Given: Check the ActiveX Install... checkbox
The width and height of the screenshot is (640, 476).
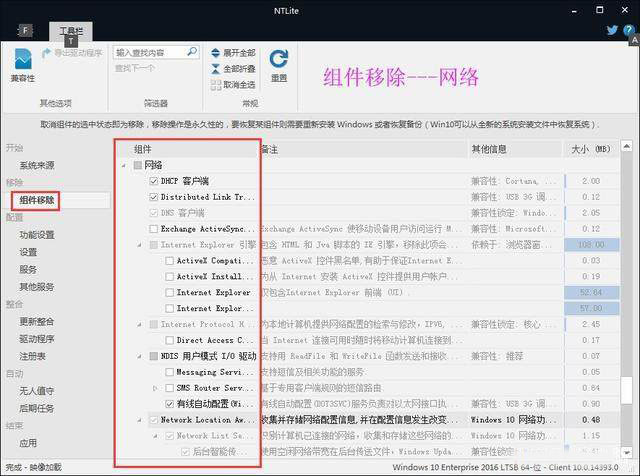Looking at the screenshot, I should [170, 276].
